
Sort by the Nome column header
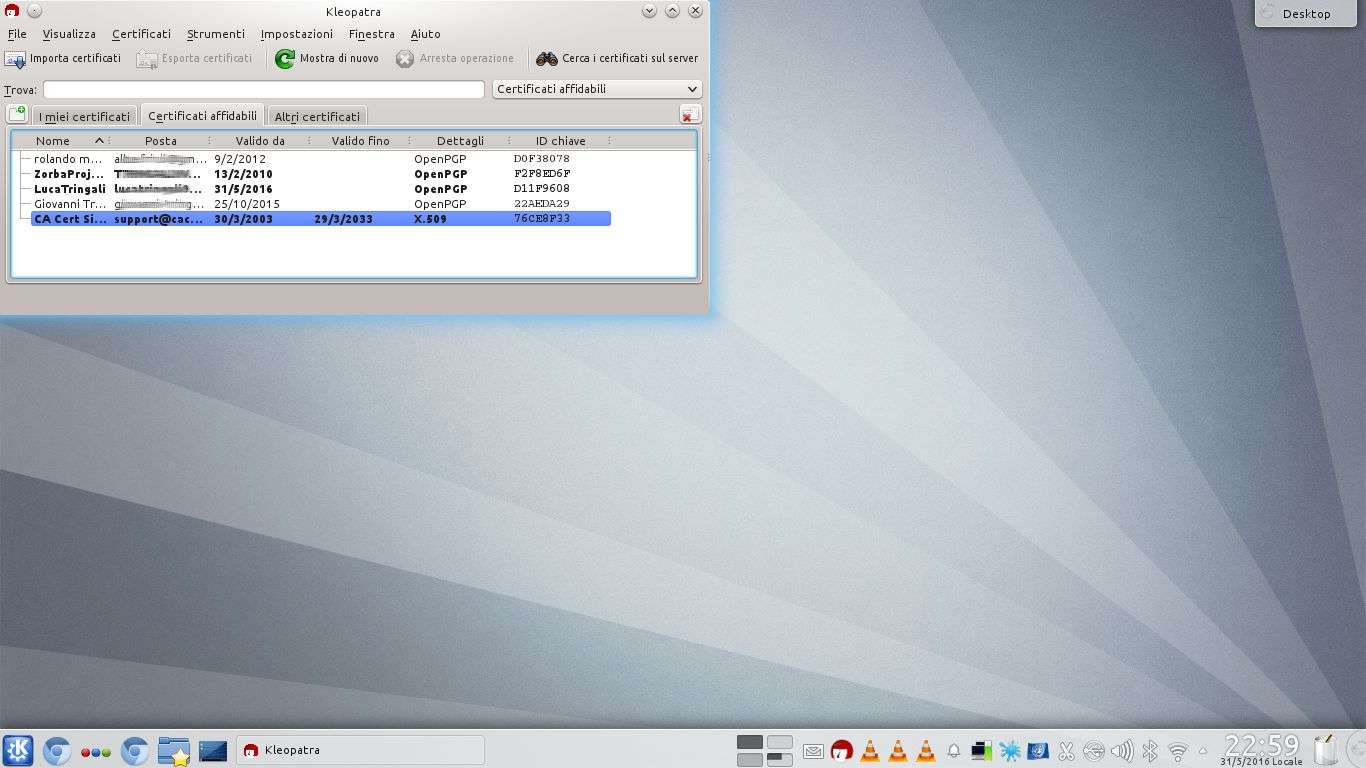click(x=53, y=141)
